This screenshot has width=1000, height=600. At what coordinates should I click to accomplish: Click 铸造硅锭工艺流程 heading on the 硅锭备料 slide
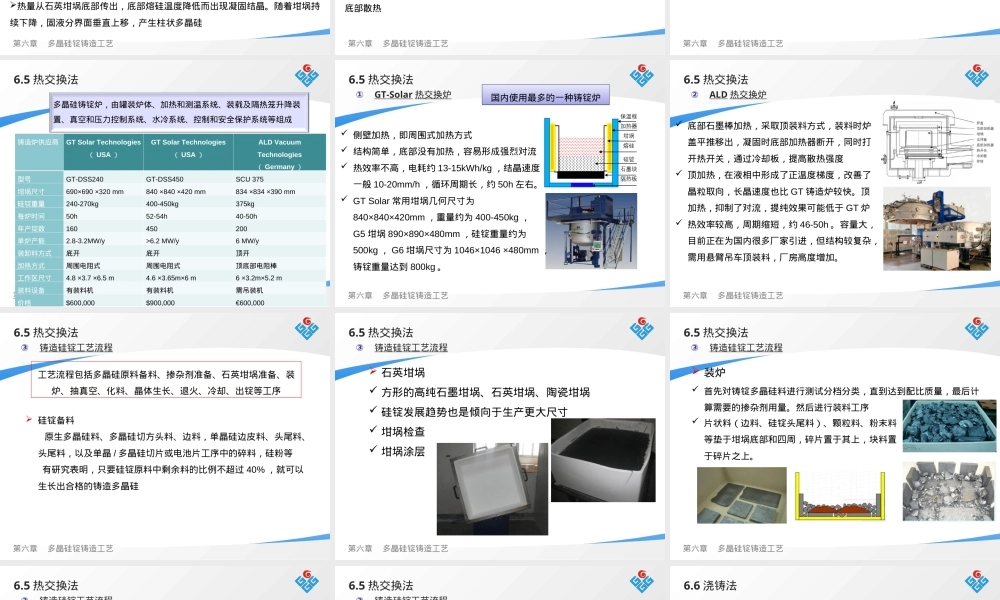pos(76,348)
